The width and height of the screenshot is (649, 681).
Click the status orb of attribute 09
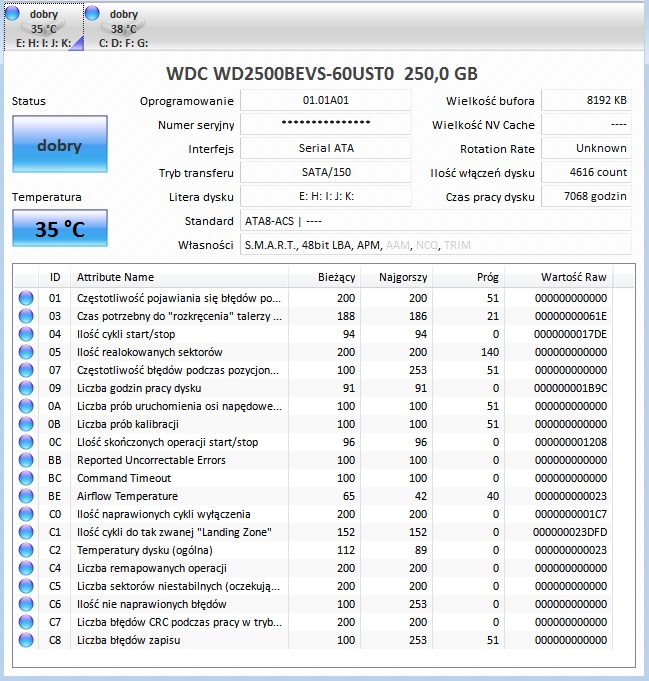tap(26, 388)
